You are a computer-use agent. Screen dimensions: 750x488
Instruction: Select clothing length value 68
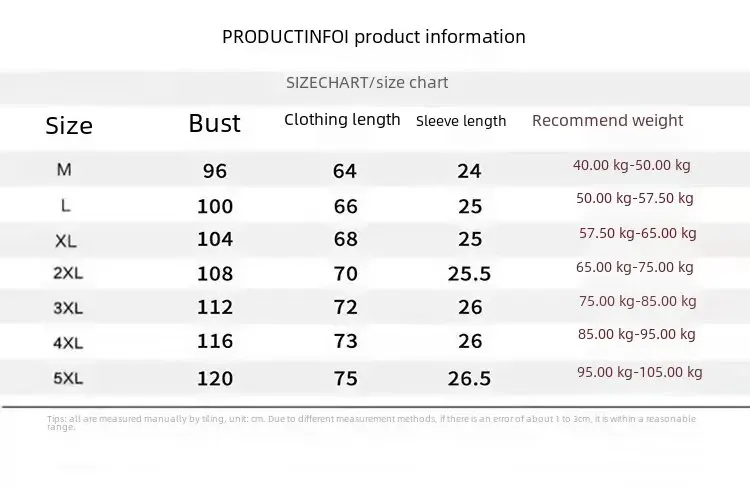345,240
